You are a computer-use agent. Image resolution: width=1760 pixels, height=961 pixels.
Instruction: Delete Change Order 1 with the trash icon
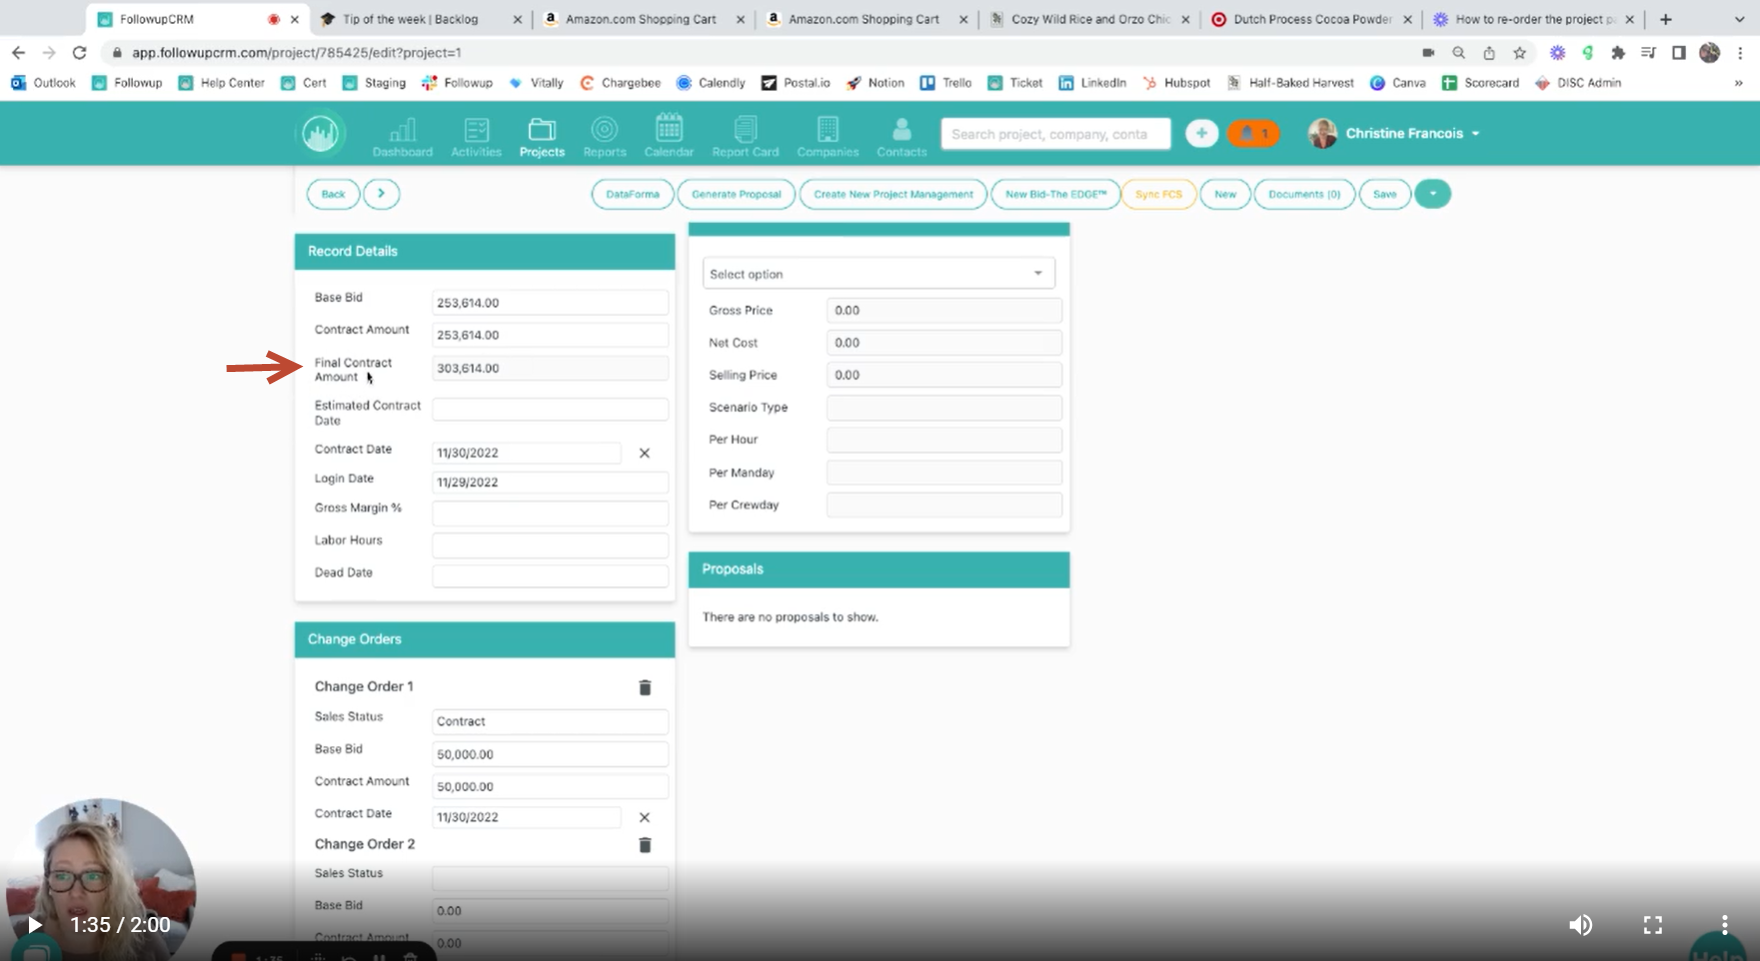pos(645,687)
